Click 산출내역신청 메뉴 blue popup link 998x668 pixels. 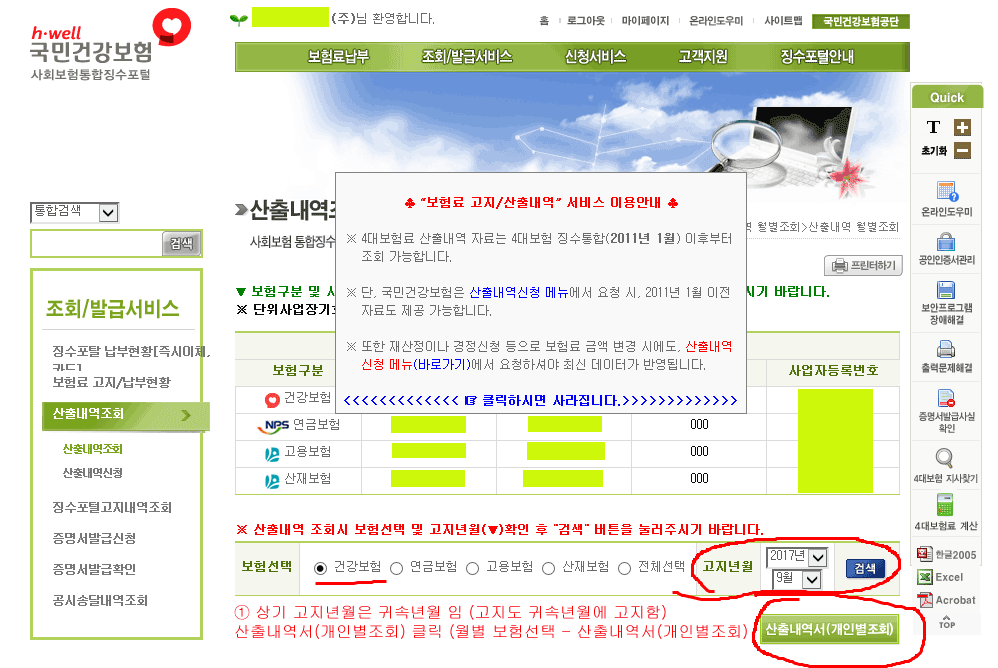[x=519, y=293]
